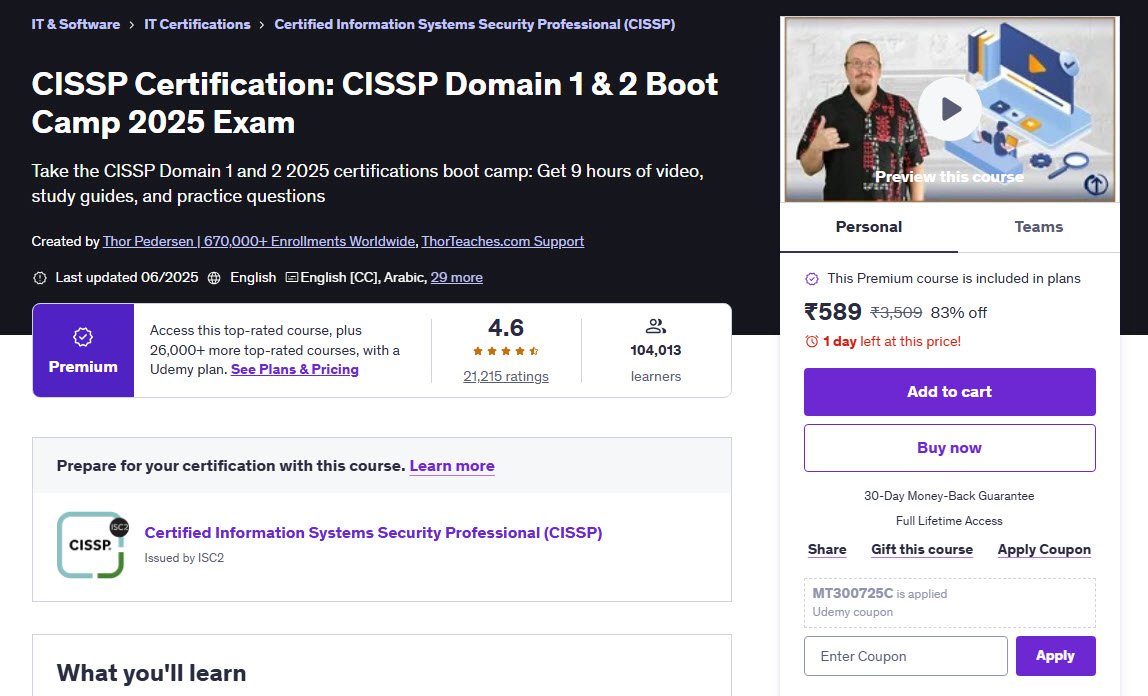Click Add to cart button
Image resolution: width=1148 pixels, height=696 pixels.
[950, 392]
